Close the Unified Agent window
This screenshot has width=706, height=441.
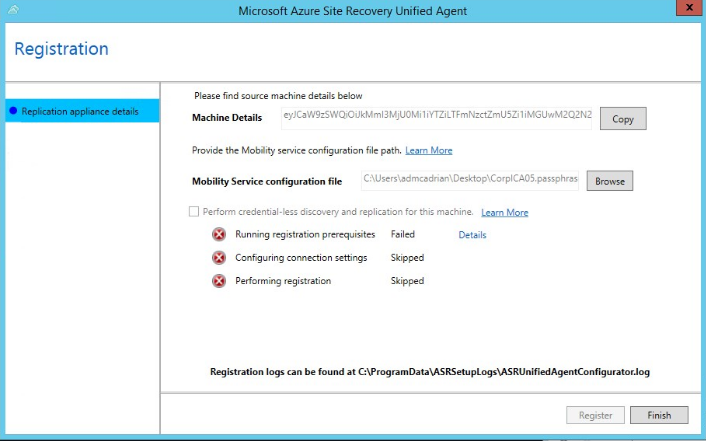point(689,8)
